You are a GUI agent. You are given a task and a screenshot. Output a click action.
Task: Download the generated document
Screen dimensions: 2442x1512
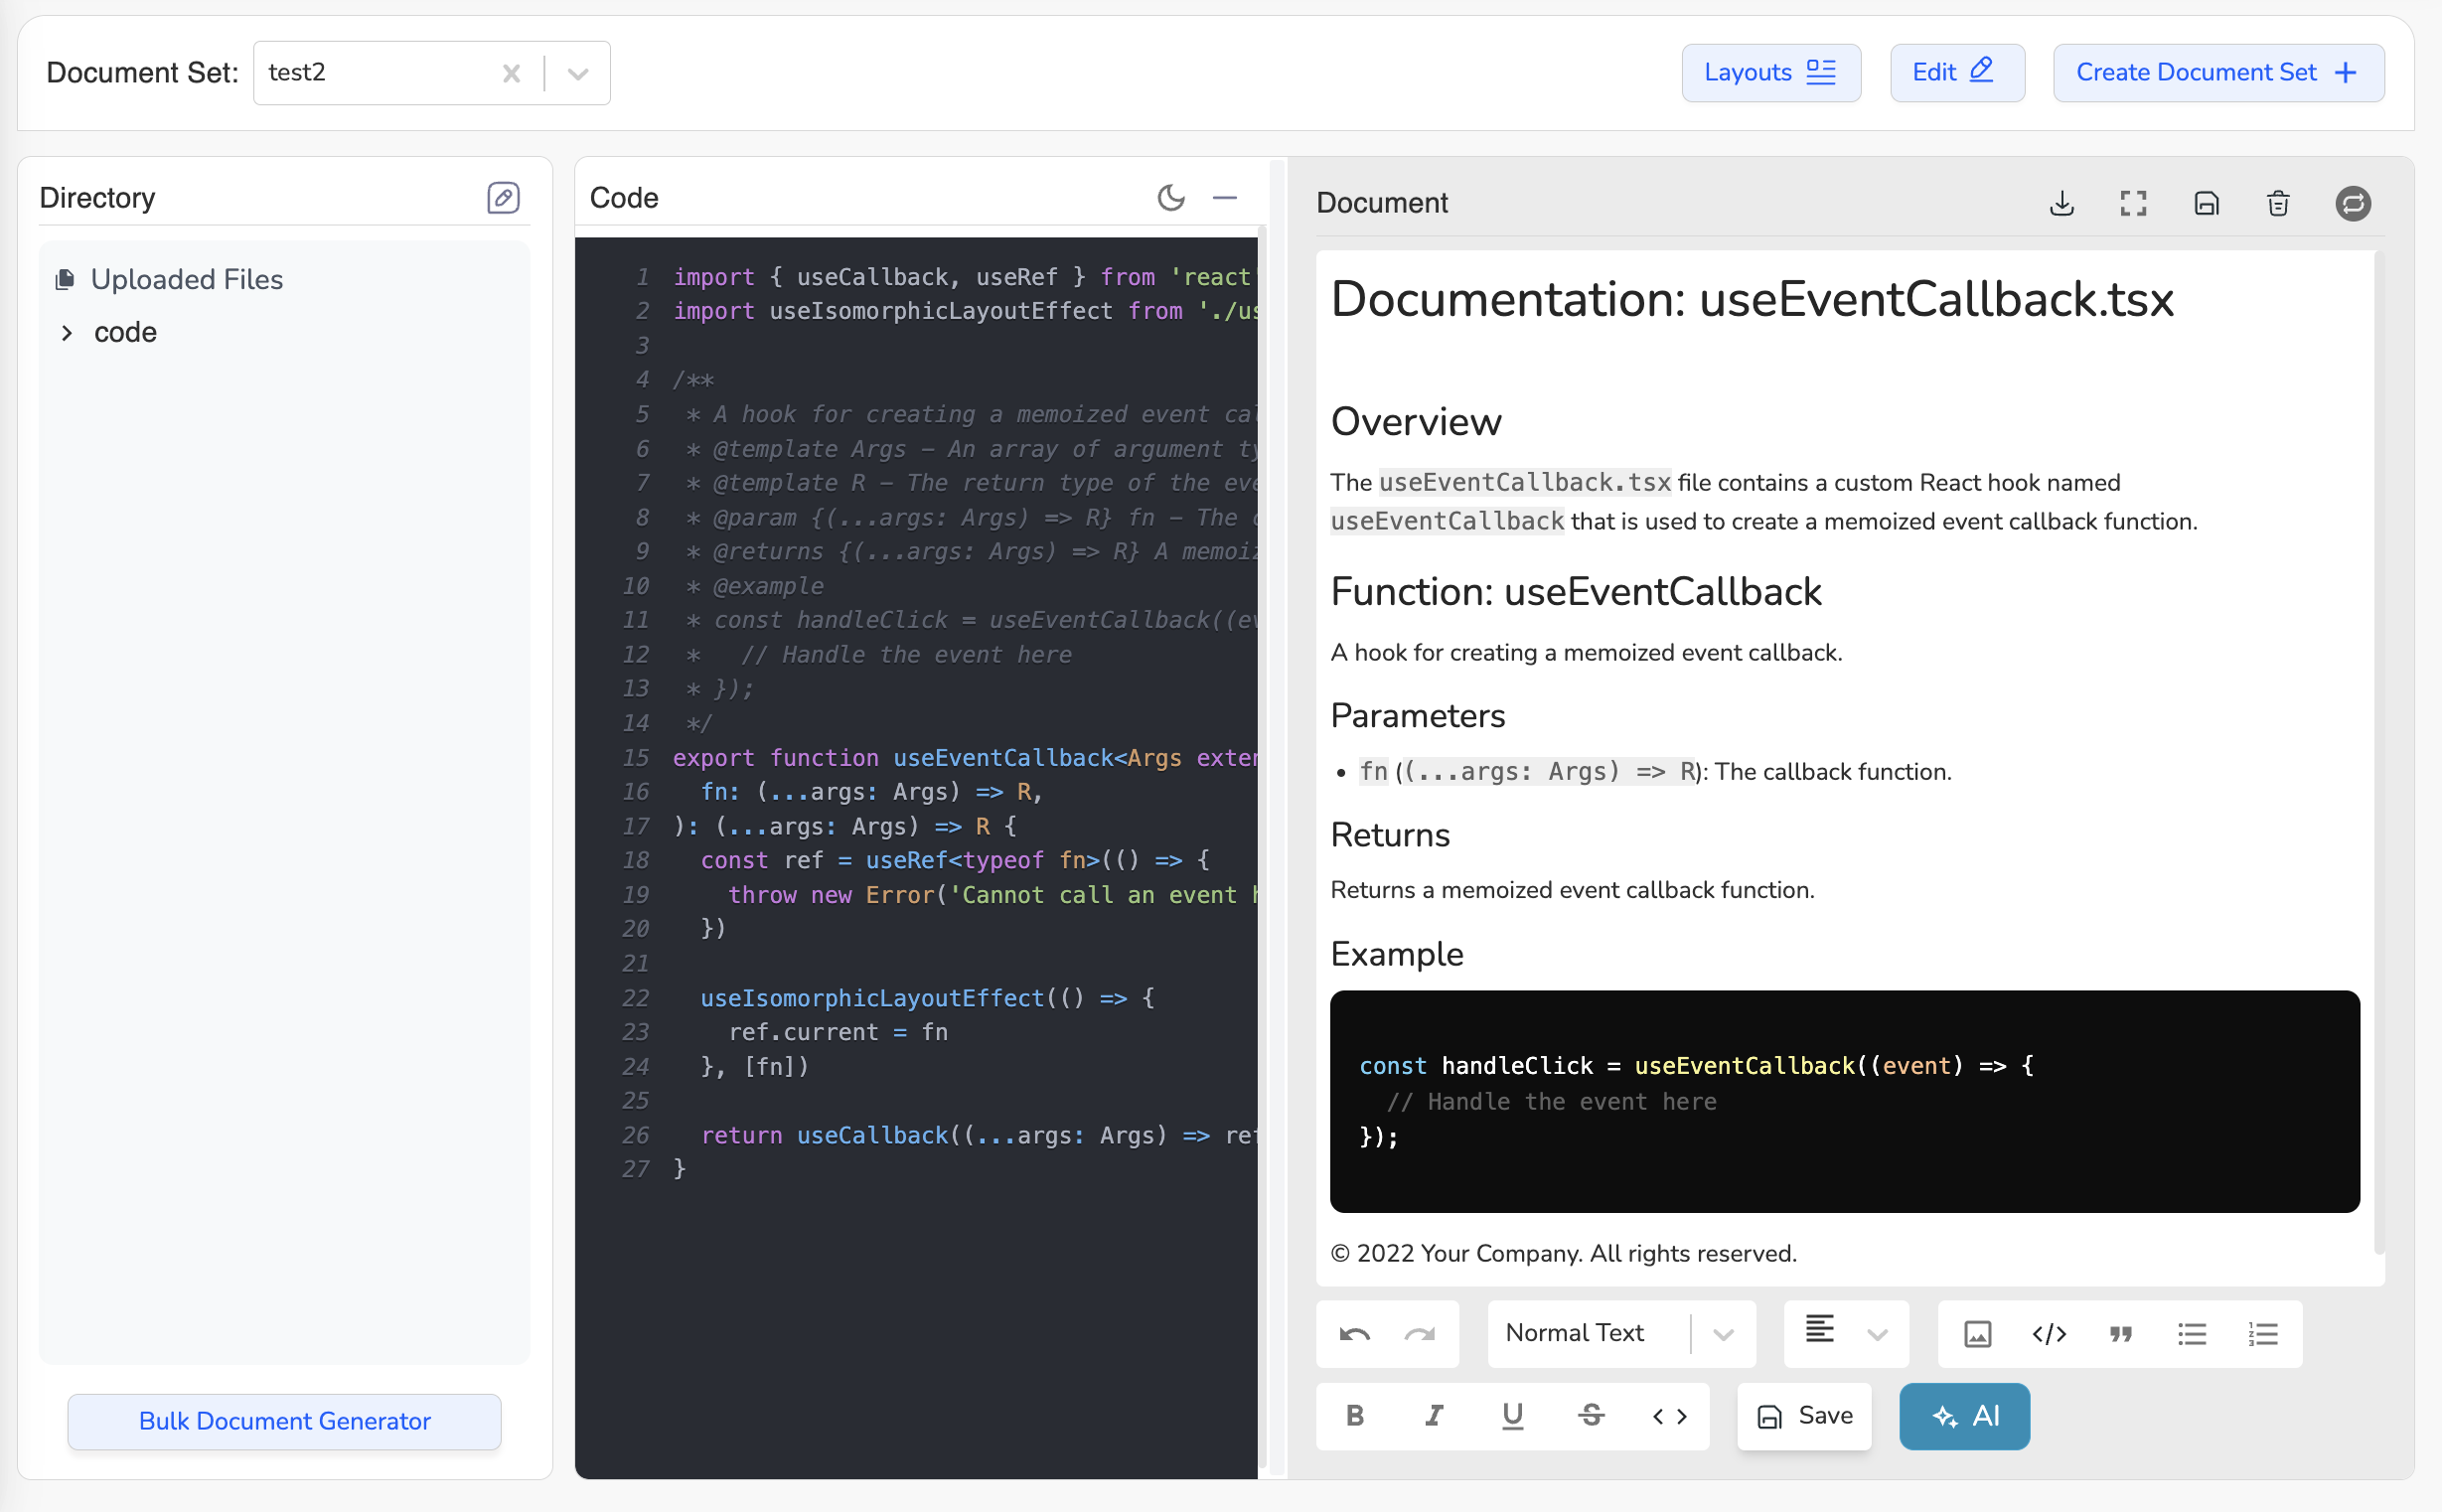tap(2062, 203)
